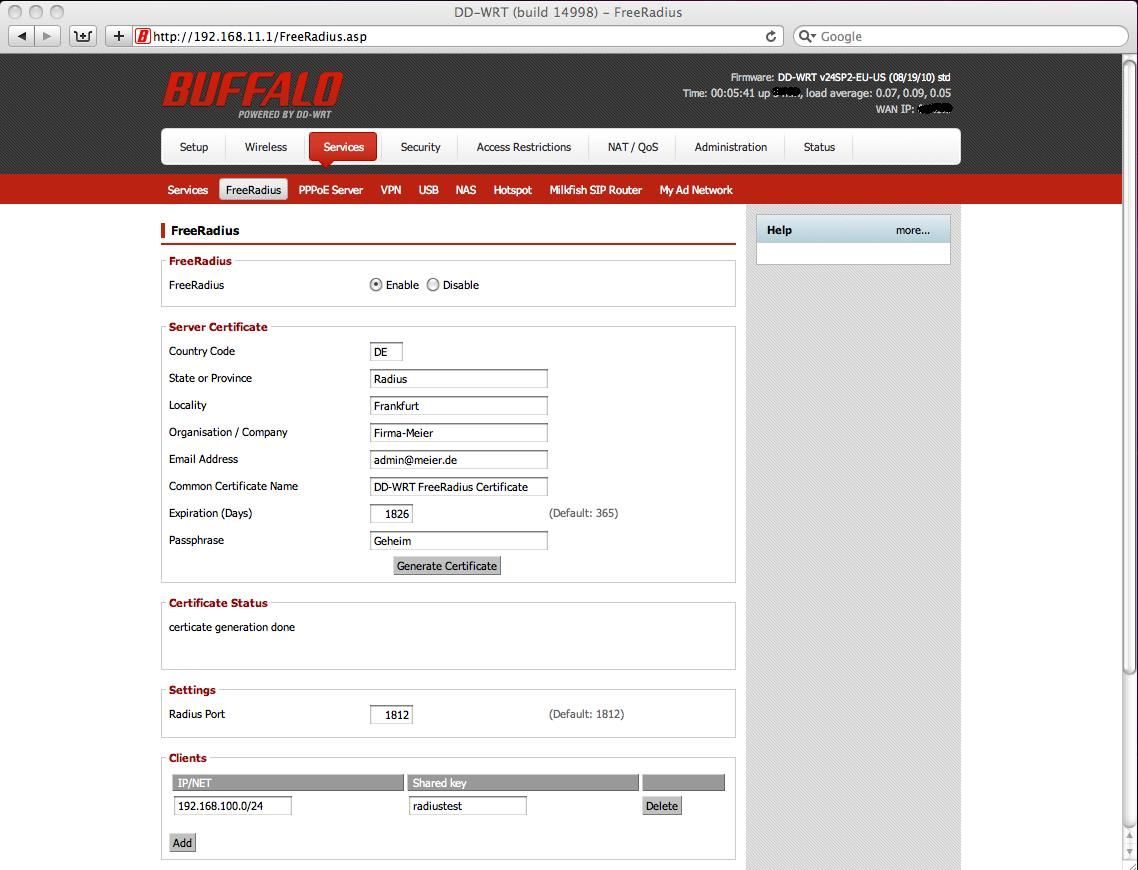Delete the 192.168.100.0/24 client
This screenshot has height=870, width=1138.
pos(662,806)
